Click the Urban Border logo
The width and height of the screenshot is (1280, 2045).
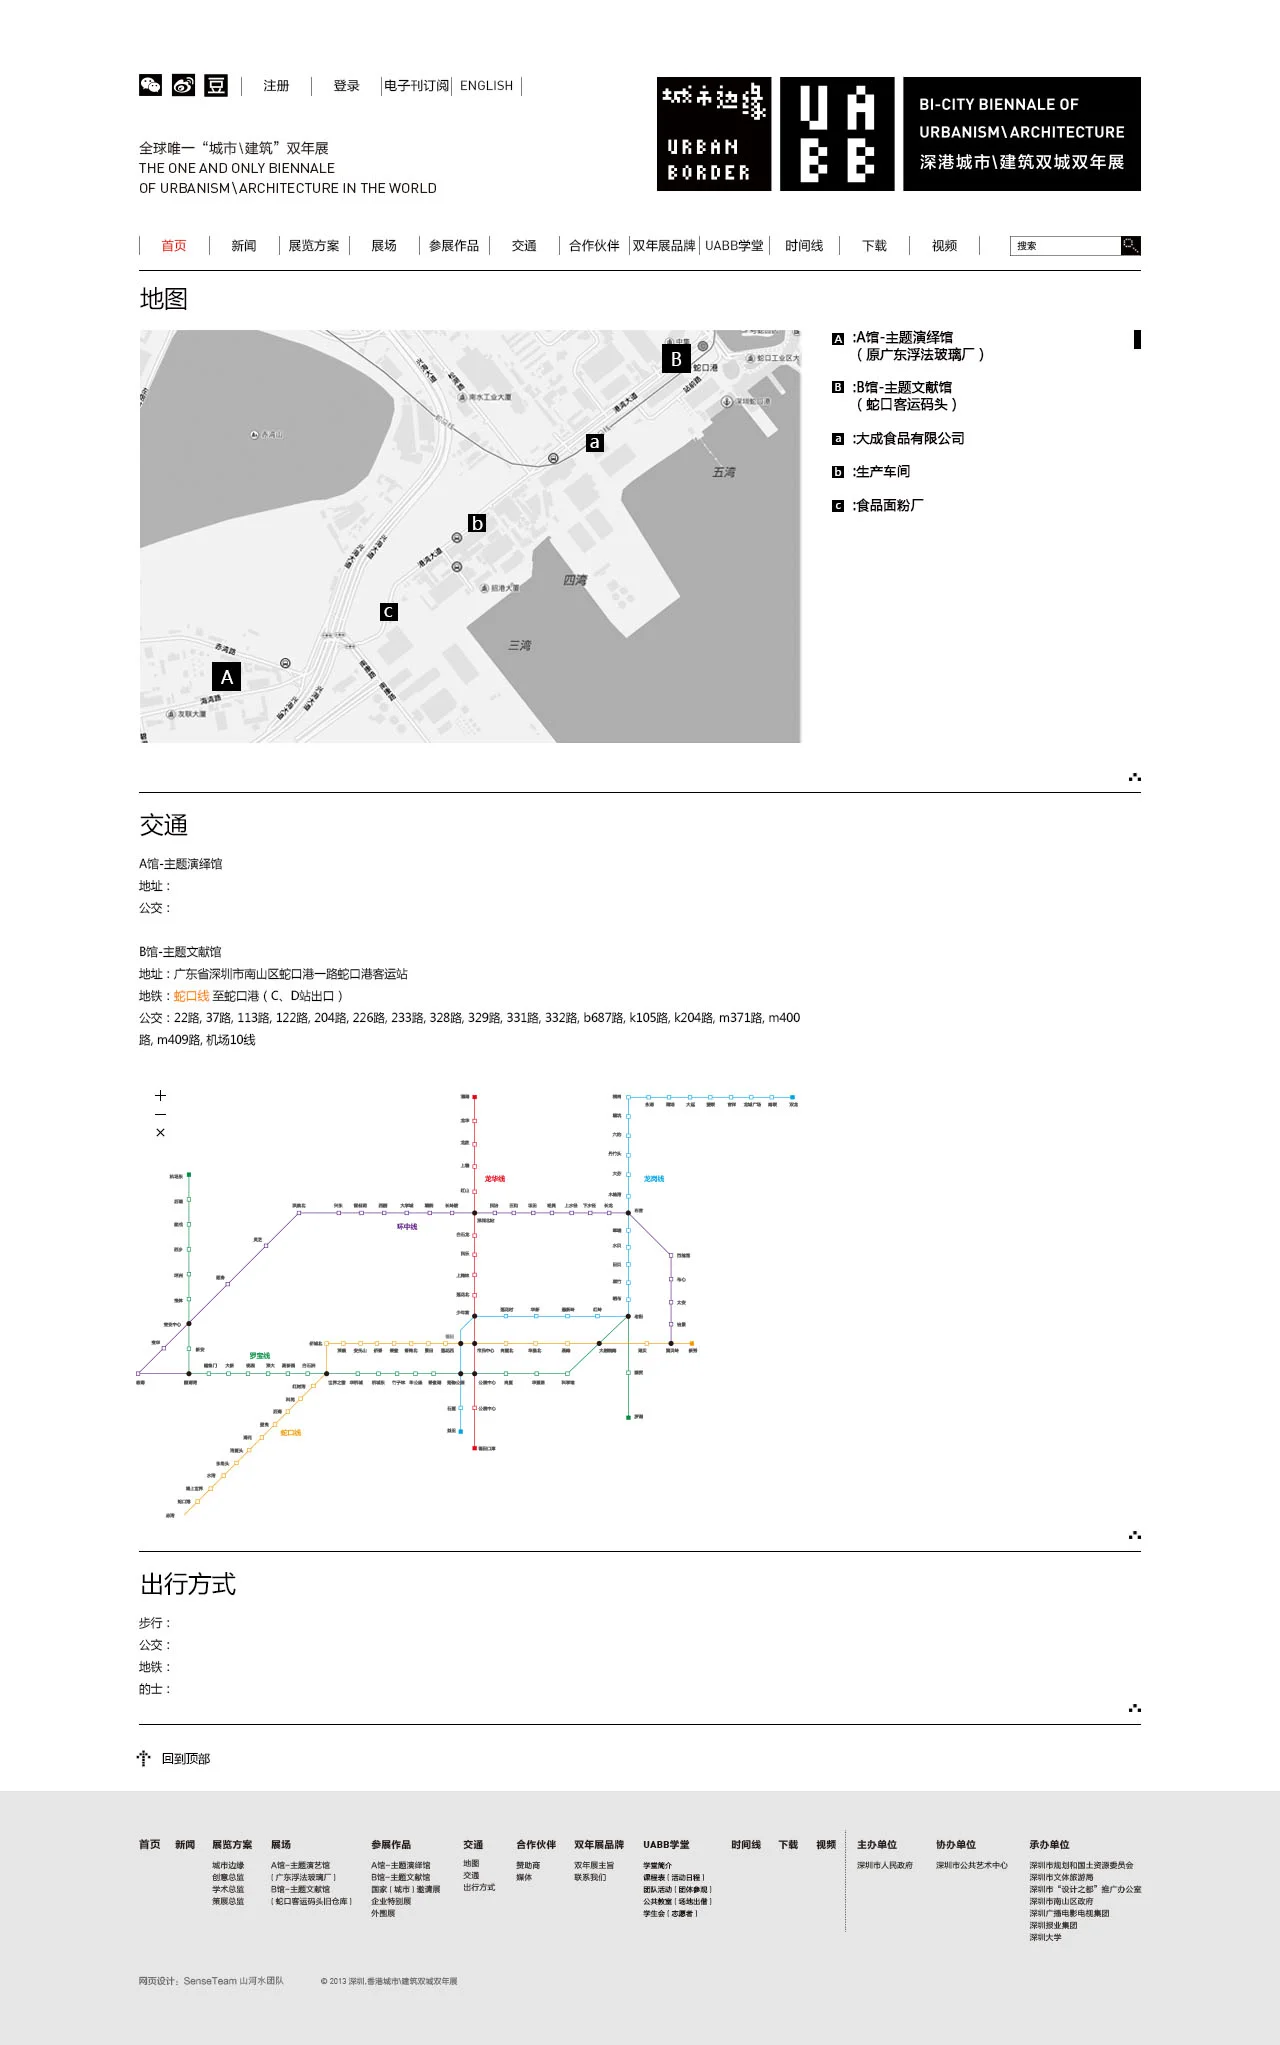[x=714, y=134]
